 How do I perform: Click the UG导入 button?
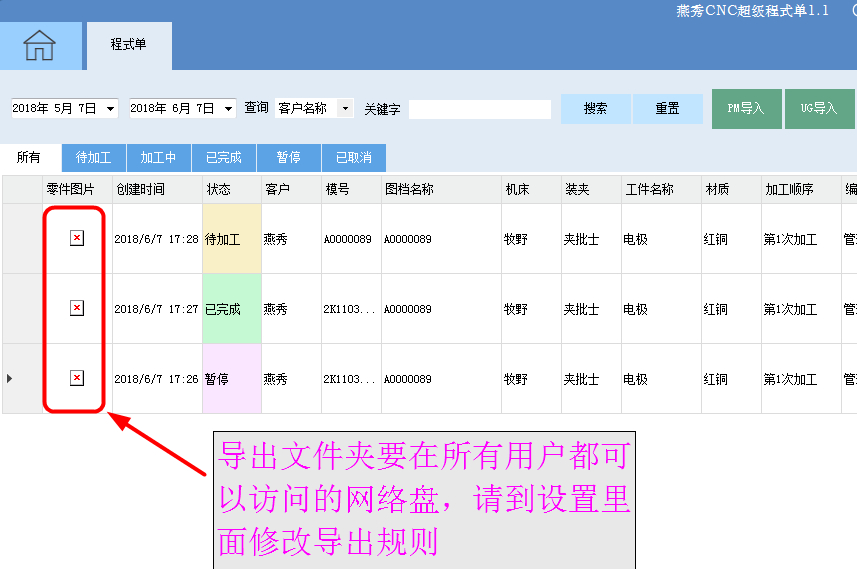818,109
